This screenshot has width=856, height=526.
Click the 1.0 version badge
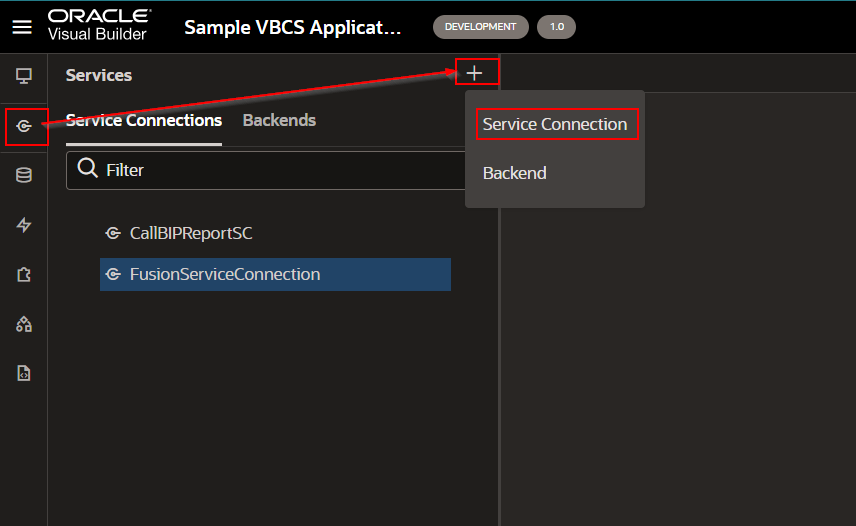[x=556, y=27]
